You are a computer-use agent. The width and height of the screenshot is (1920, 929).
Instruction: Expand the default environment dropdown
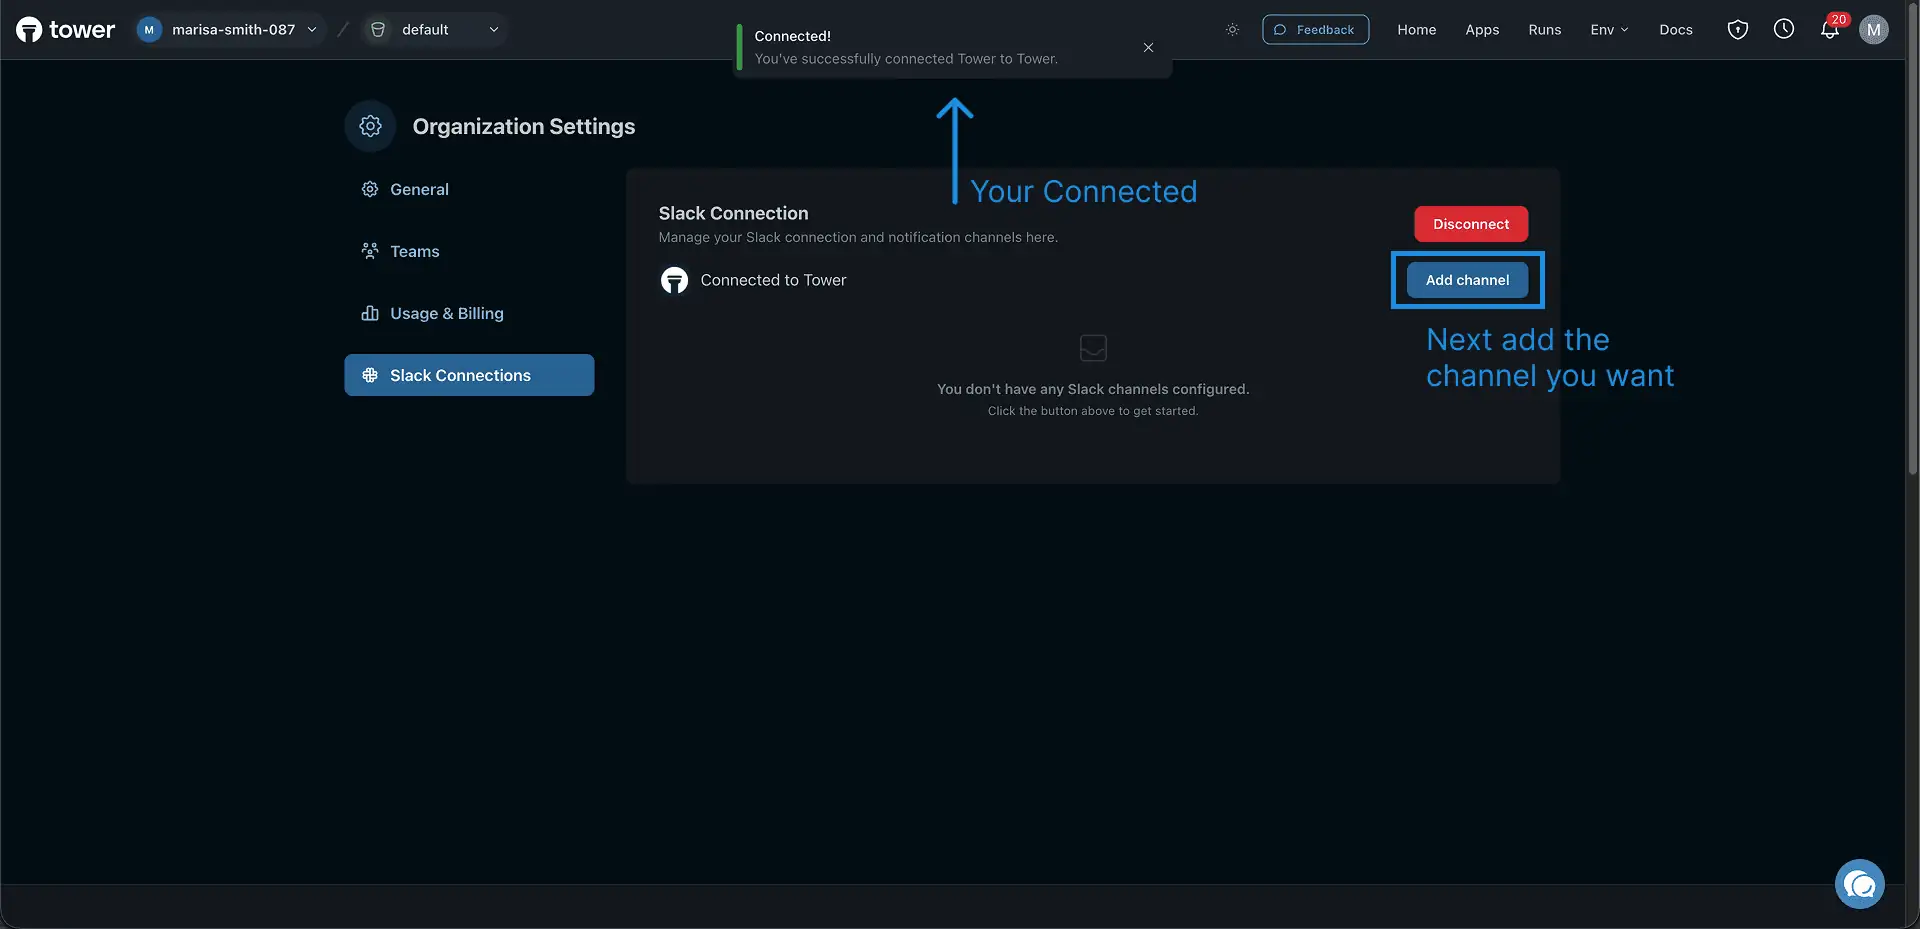434,30
